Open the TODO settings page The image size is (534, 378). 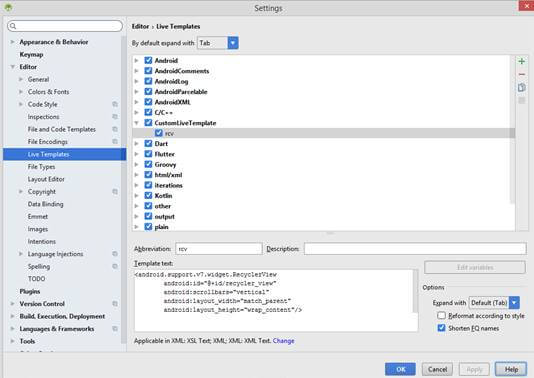click(36, 279)
